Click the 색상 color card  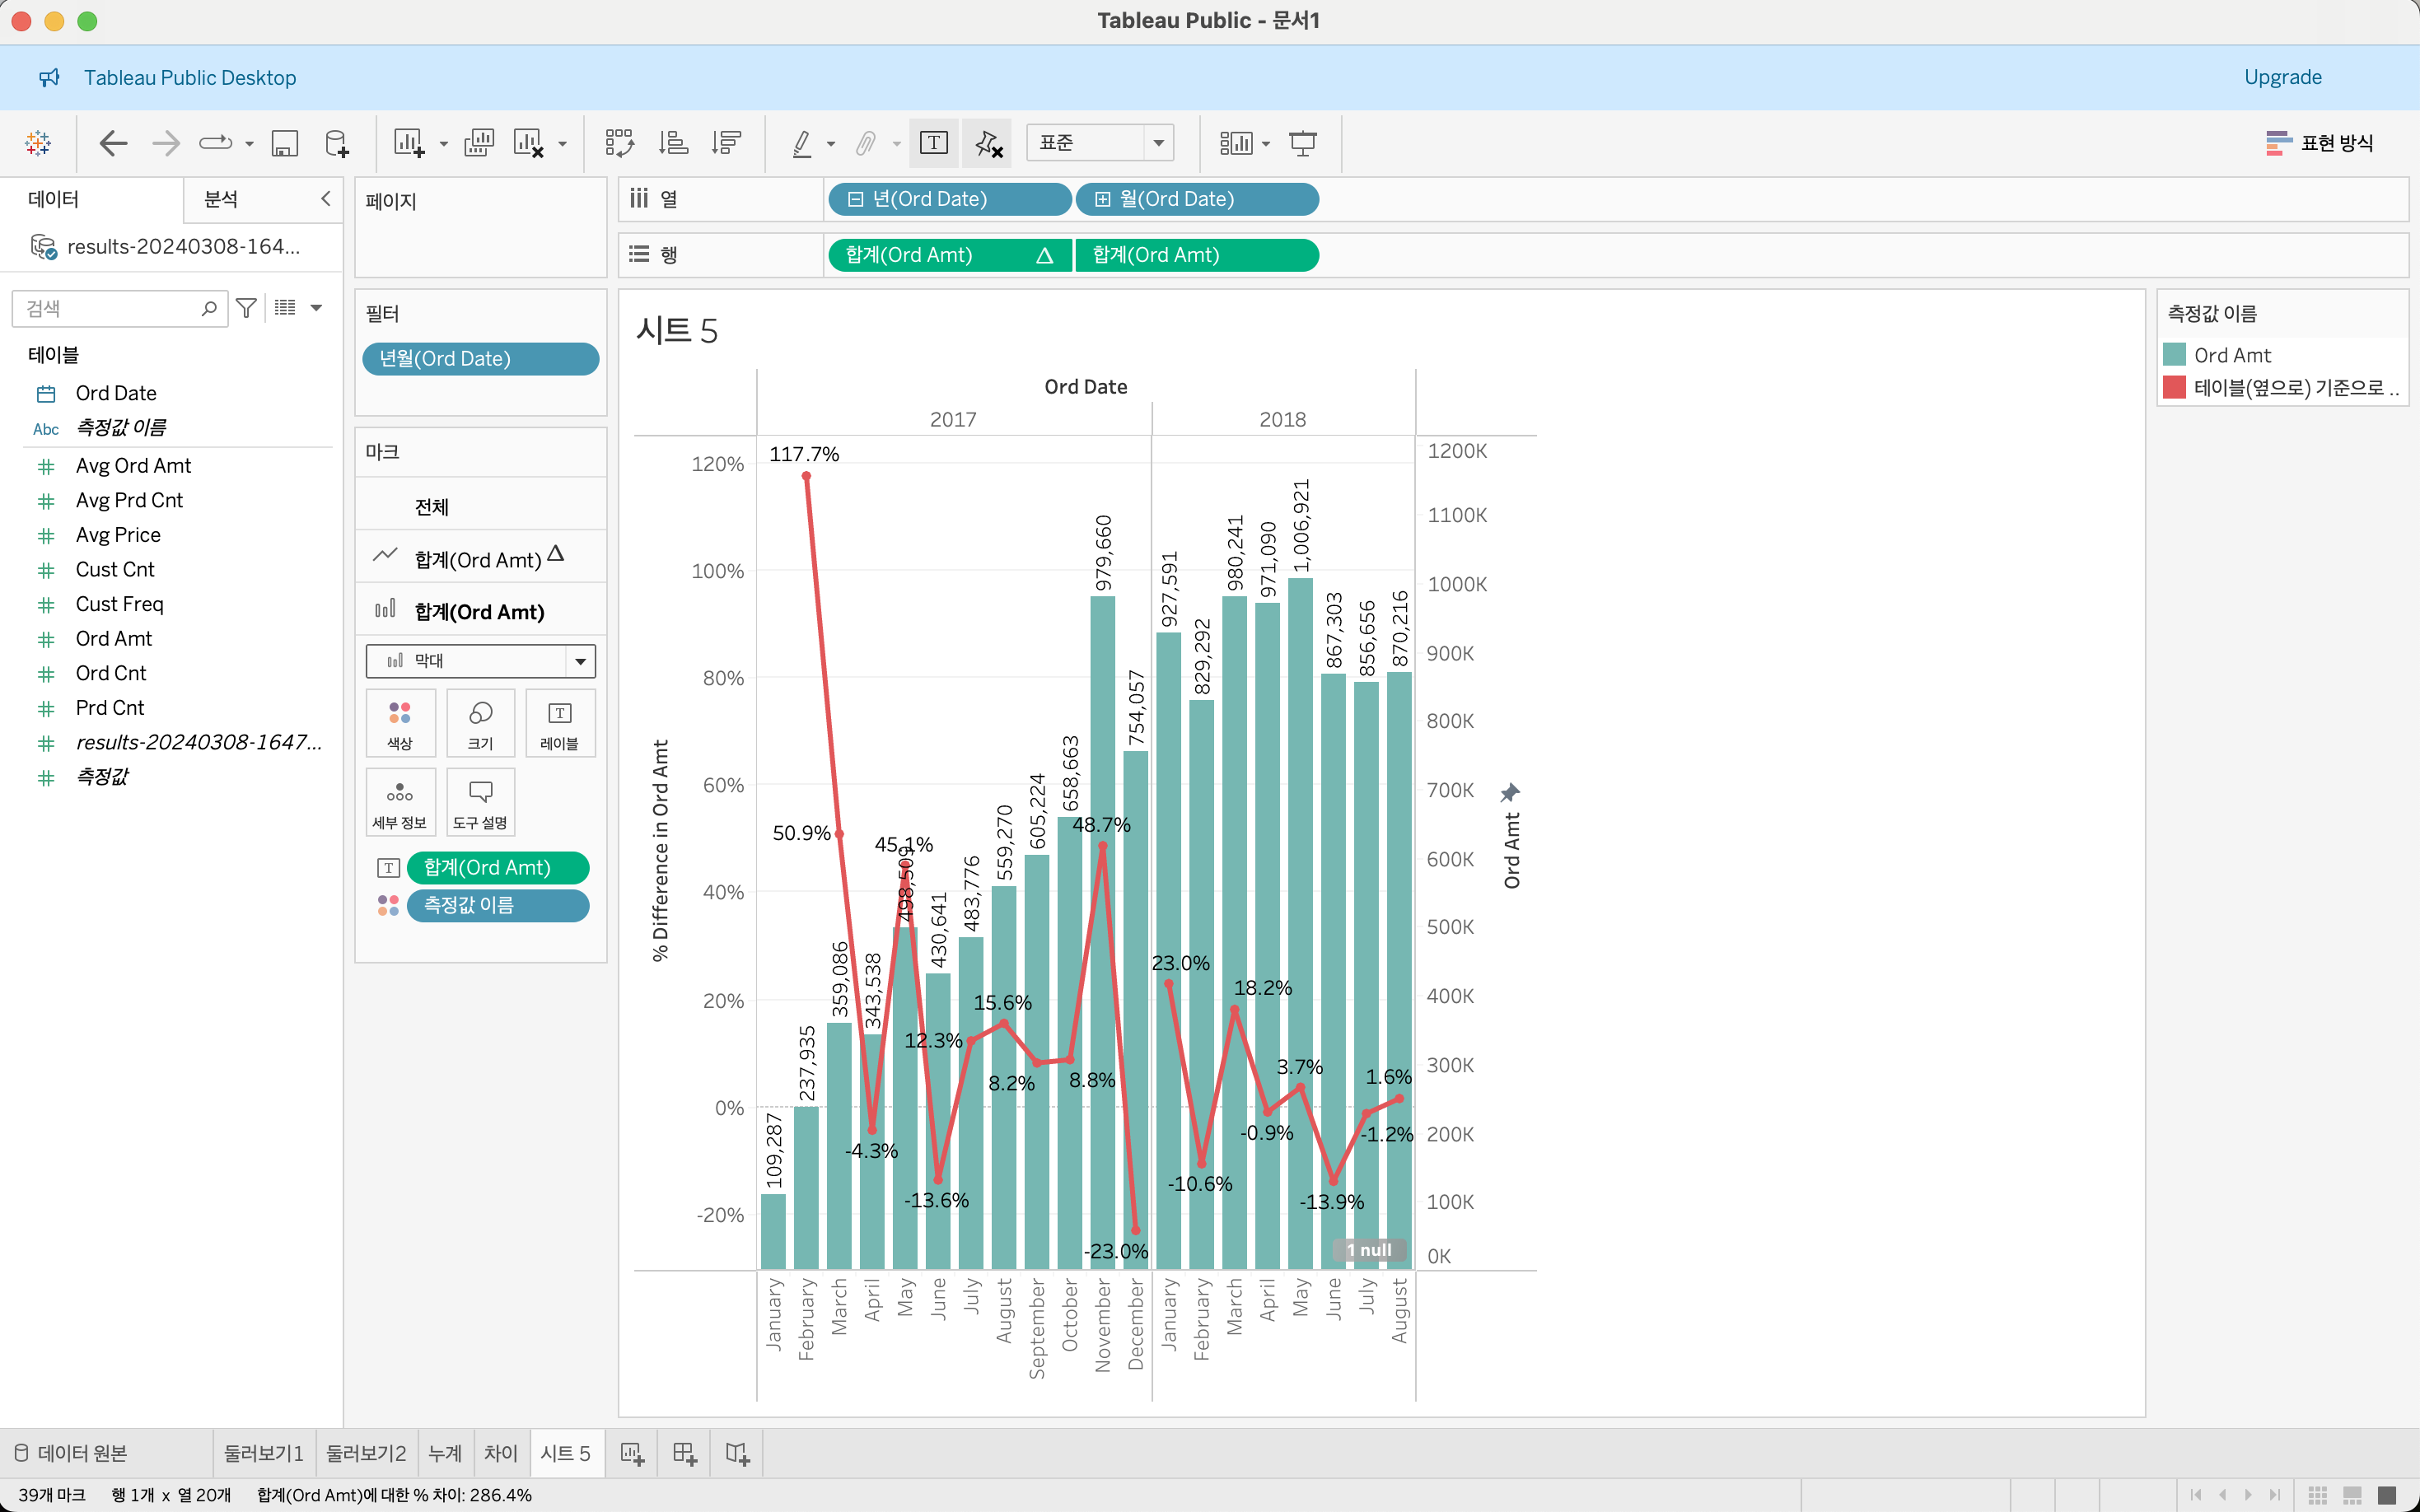[400, 723]
